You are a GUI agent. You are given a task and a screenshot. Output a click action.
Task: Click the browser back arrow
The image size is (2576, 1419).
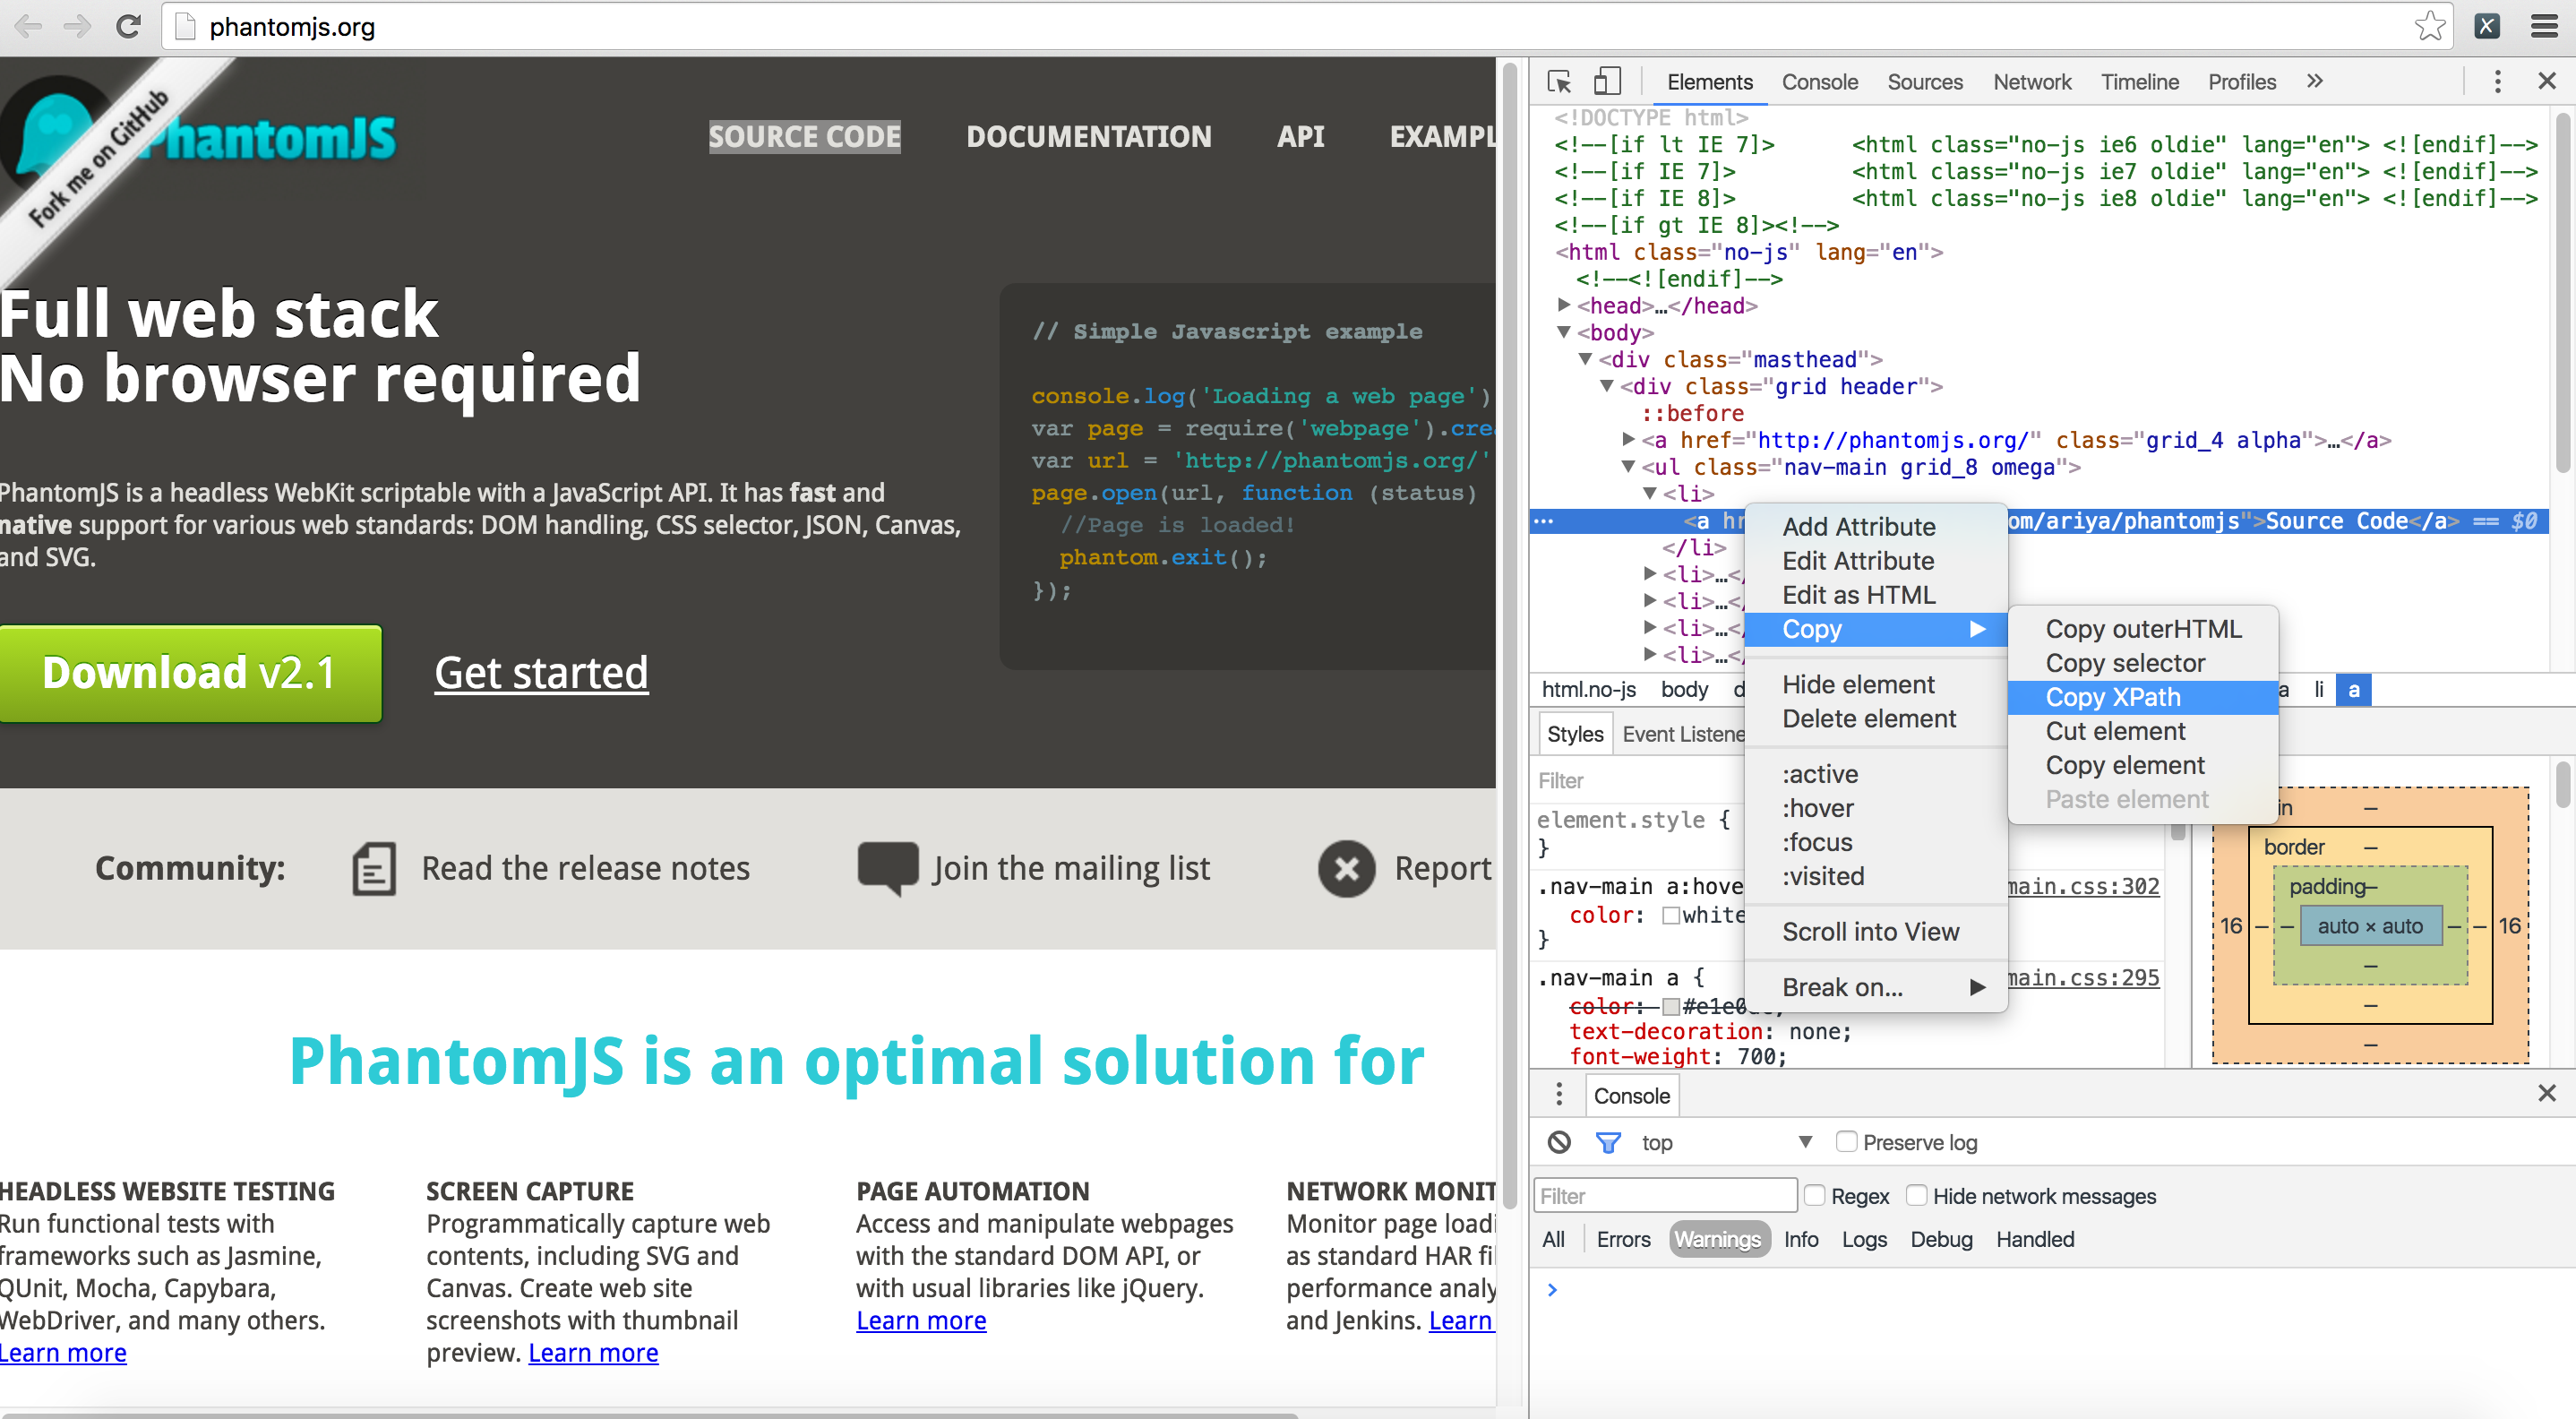pos(29,26)
